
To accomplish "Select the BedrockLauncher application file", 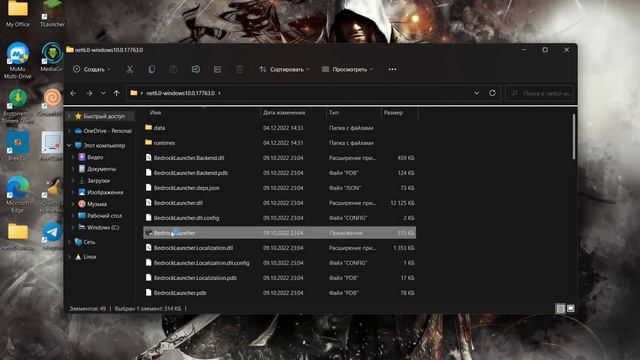I will coord(280,233).
